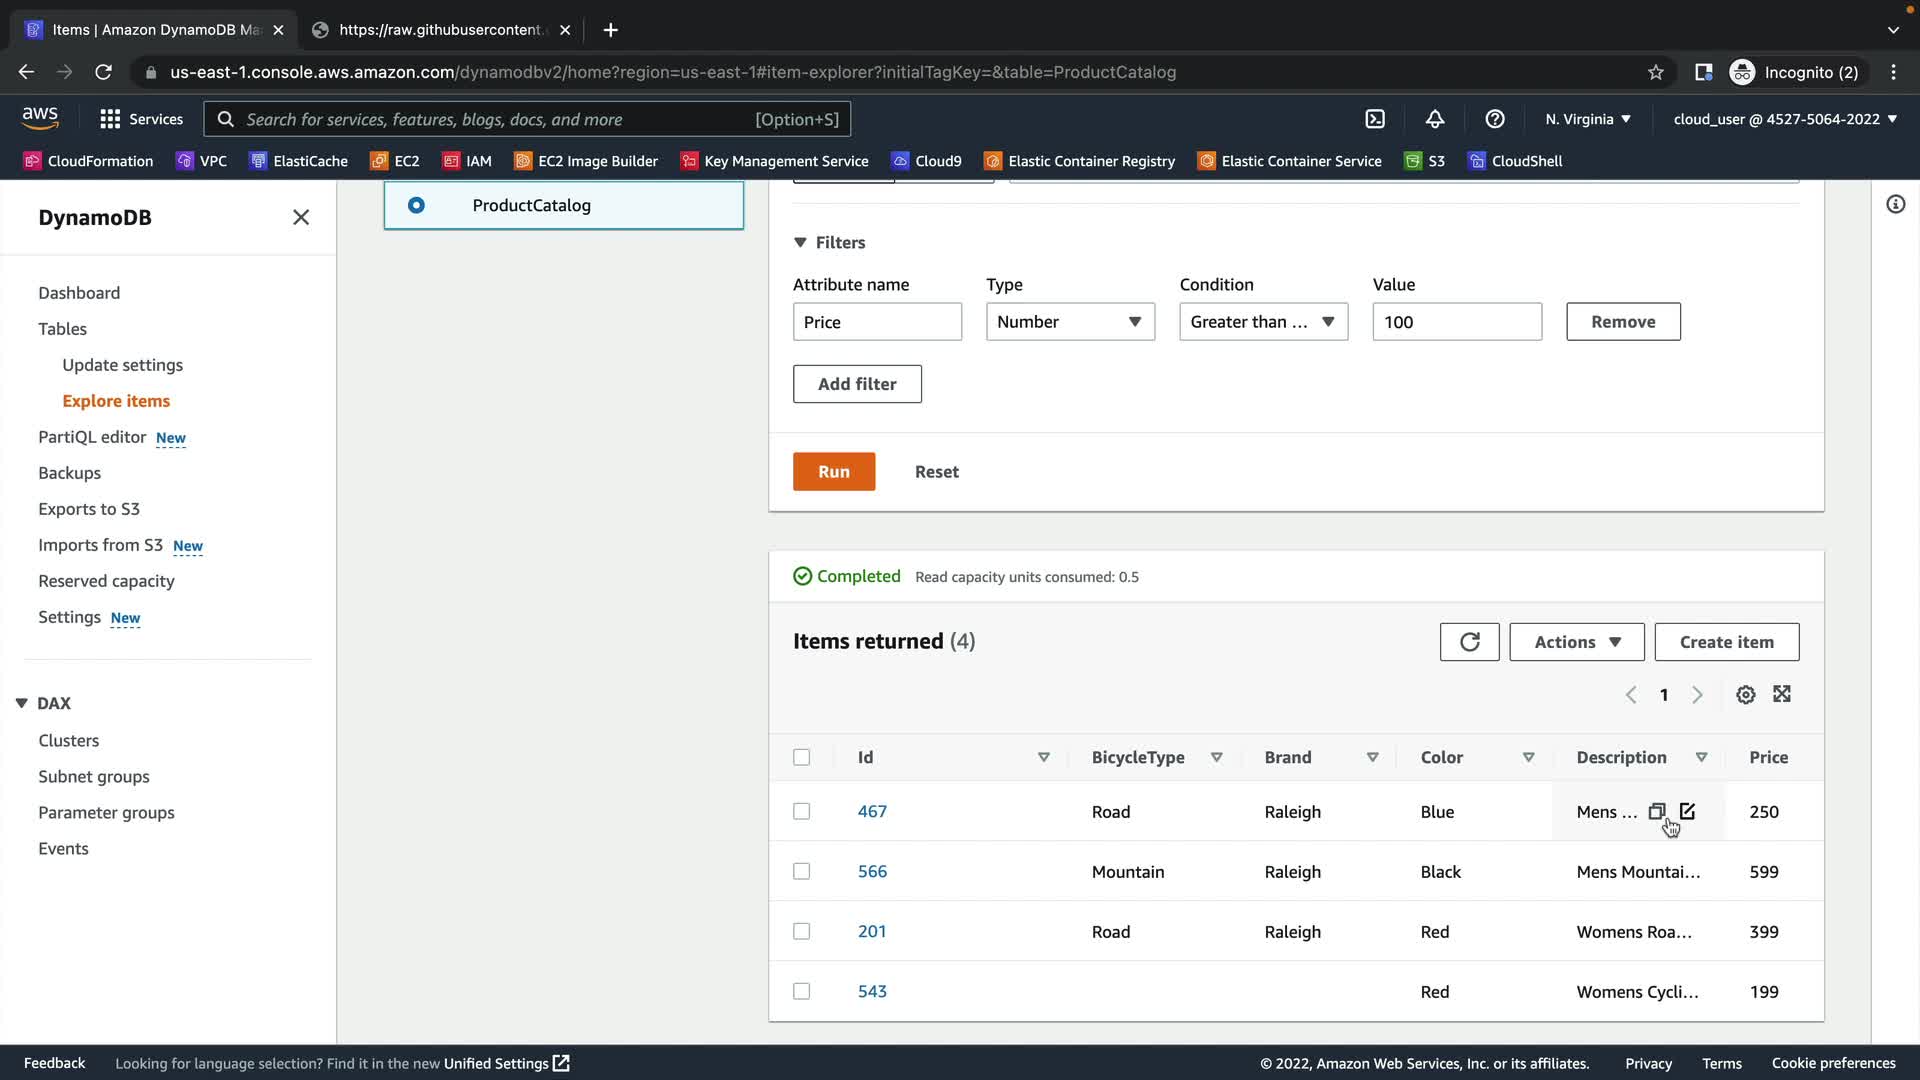Image resolution: width=1920 pixels, height=1080 pixels.
Task: Click the orange Run button
Action: tap(833, 472)
